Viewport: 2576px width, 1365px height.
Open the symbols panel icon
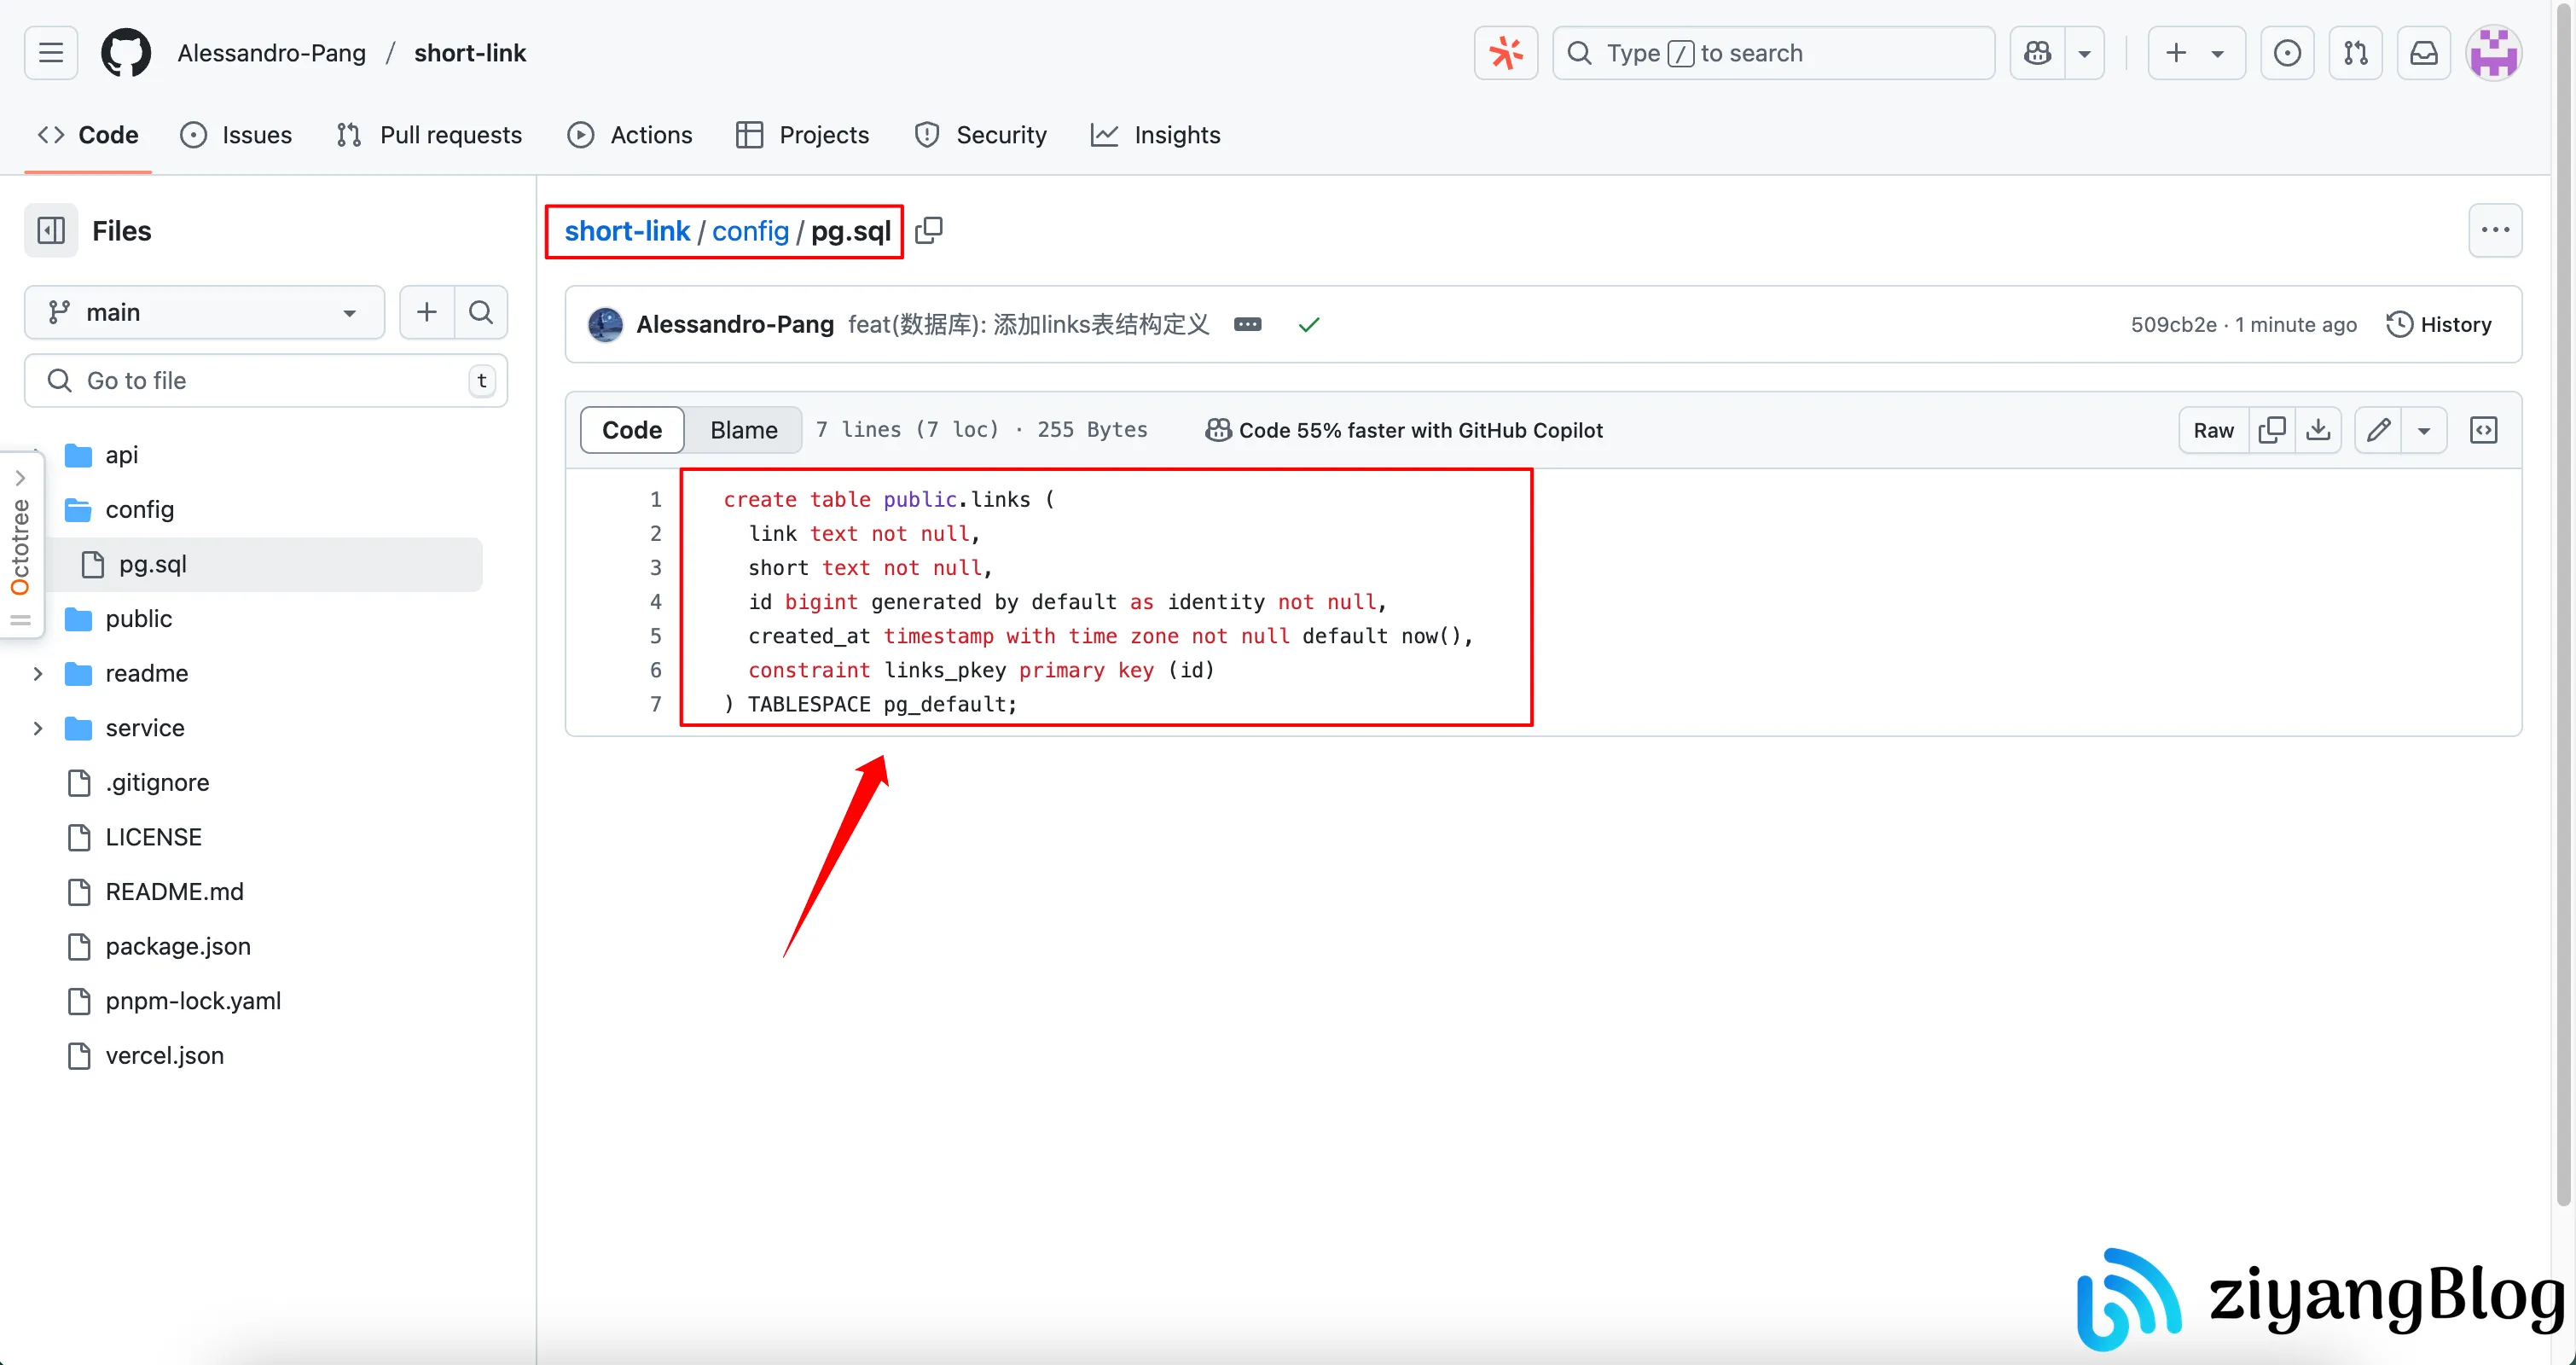(2484, 430)
